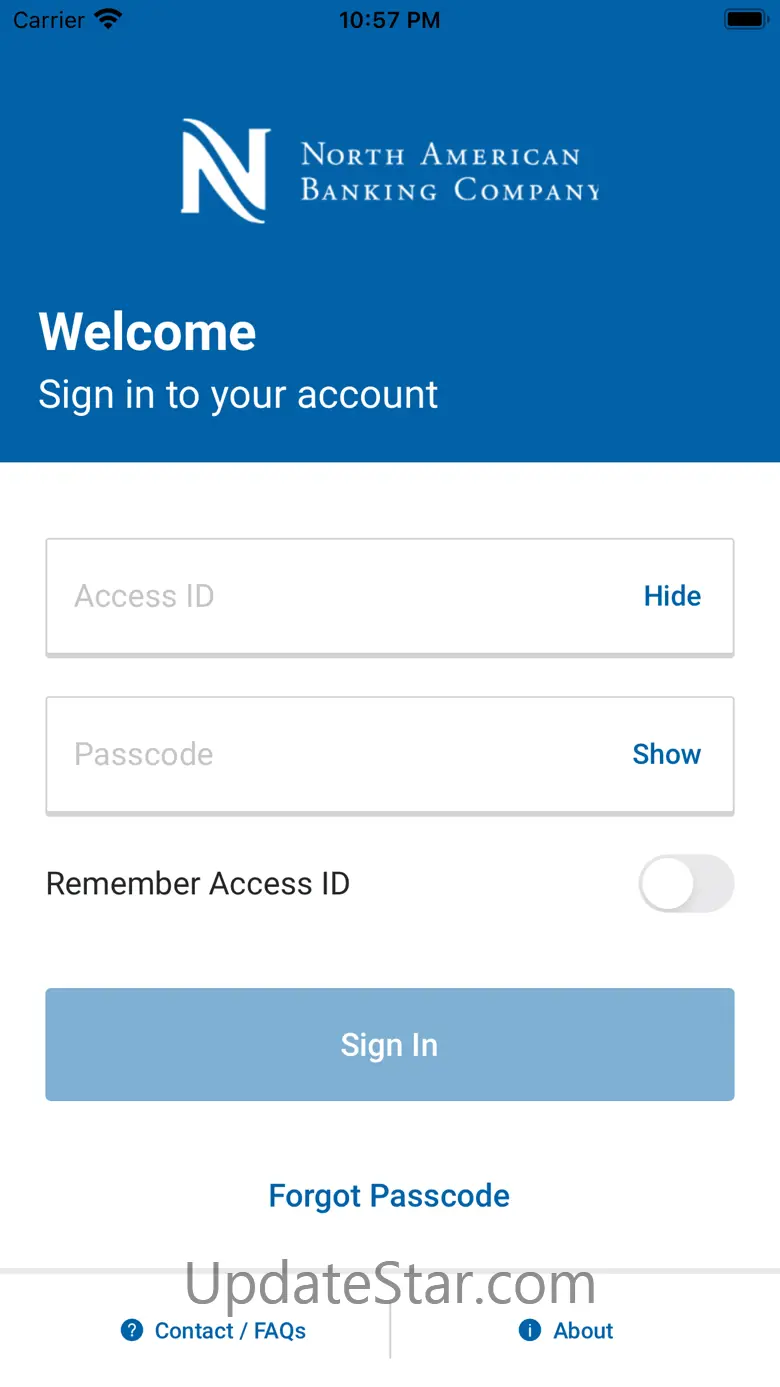Focus the Access ID input field
Image resolution: width=780 pixels, height=1387 pixels.
pos(390,597)
